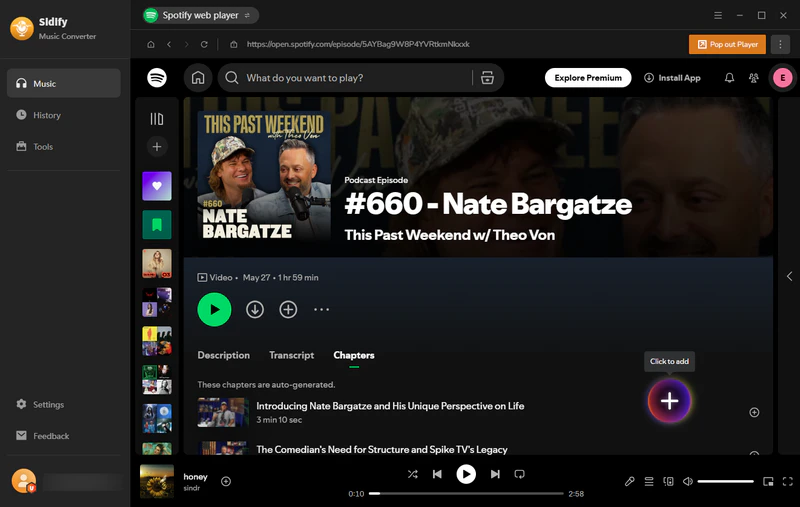Image resolution: width=800 pixels, height=507 pixels.
Task: Switch to the Description tab
Action: click(223, 355)
